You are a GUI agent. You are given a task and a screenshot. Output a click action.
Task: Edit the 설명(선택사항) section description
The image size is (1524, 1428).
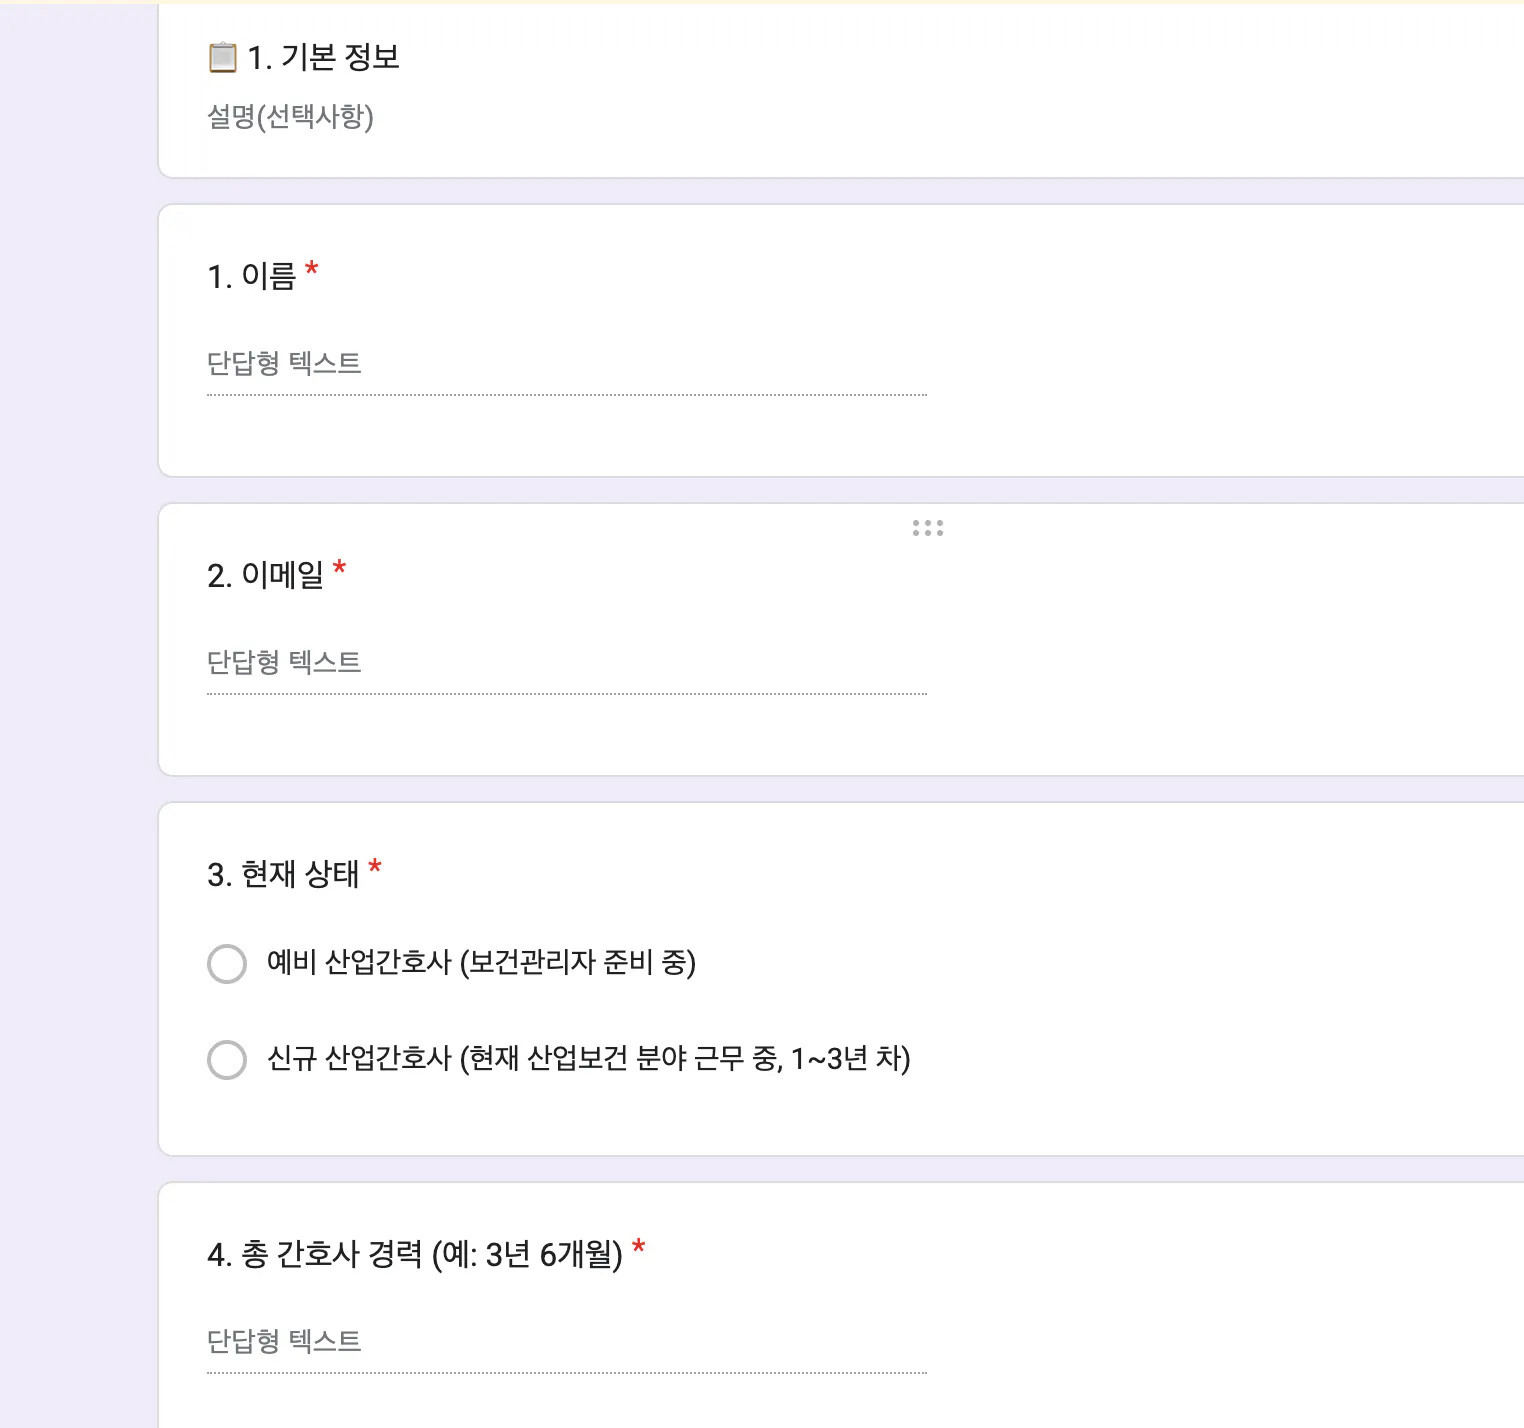(x=290, y=117)
